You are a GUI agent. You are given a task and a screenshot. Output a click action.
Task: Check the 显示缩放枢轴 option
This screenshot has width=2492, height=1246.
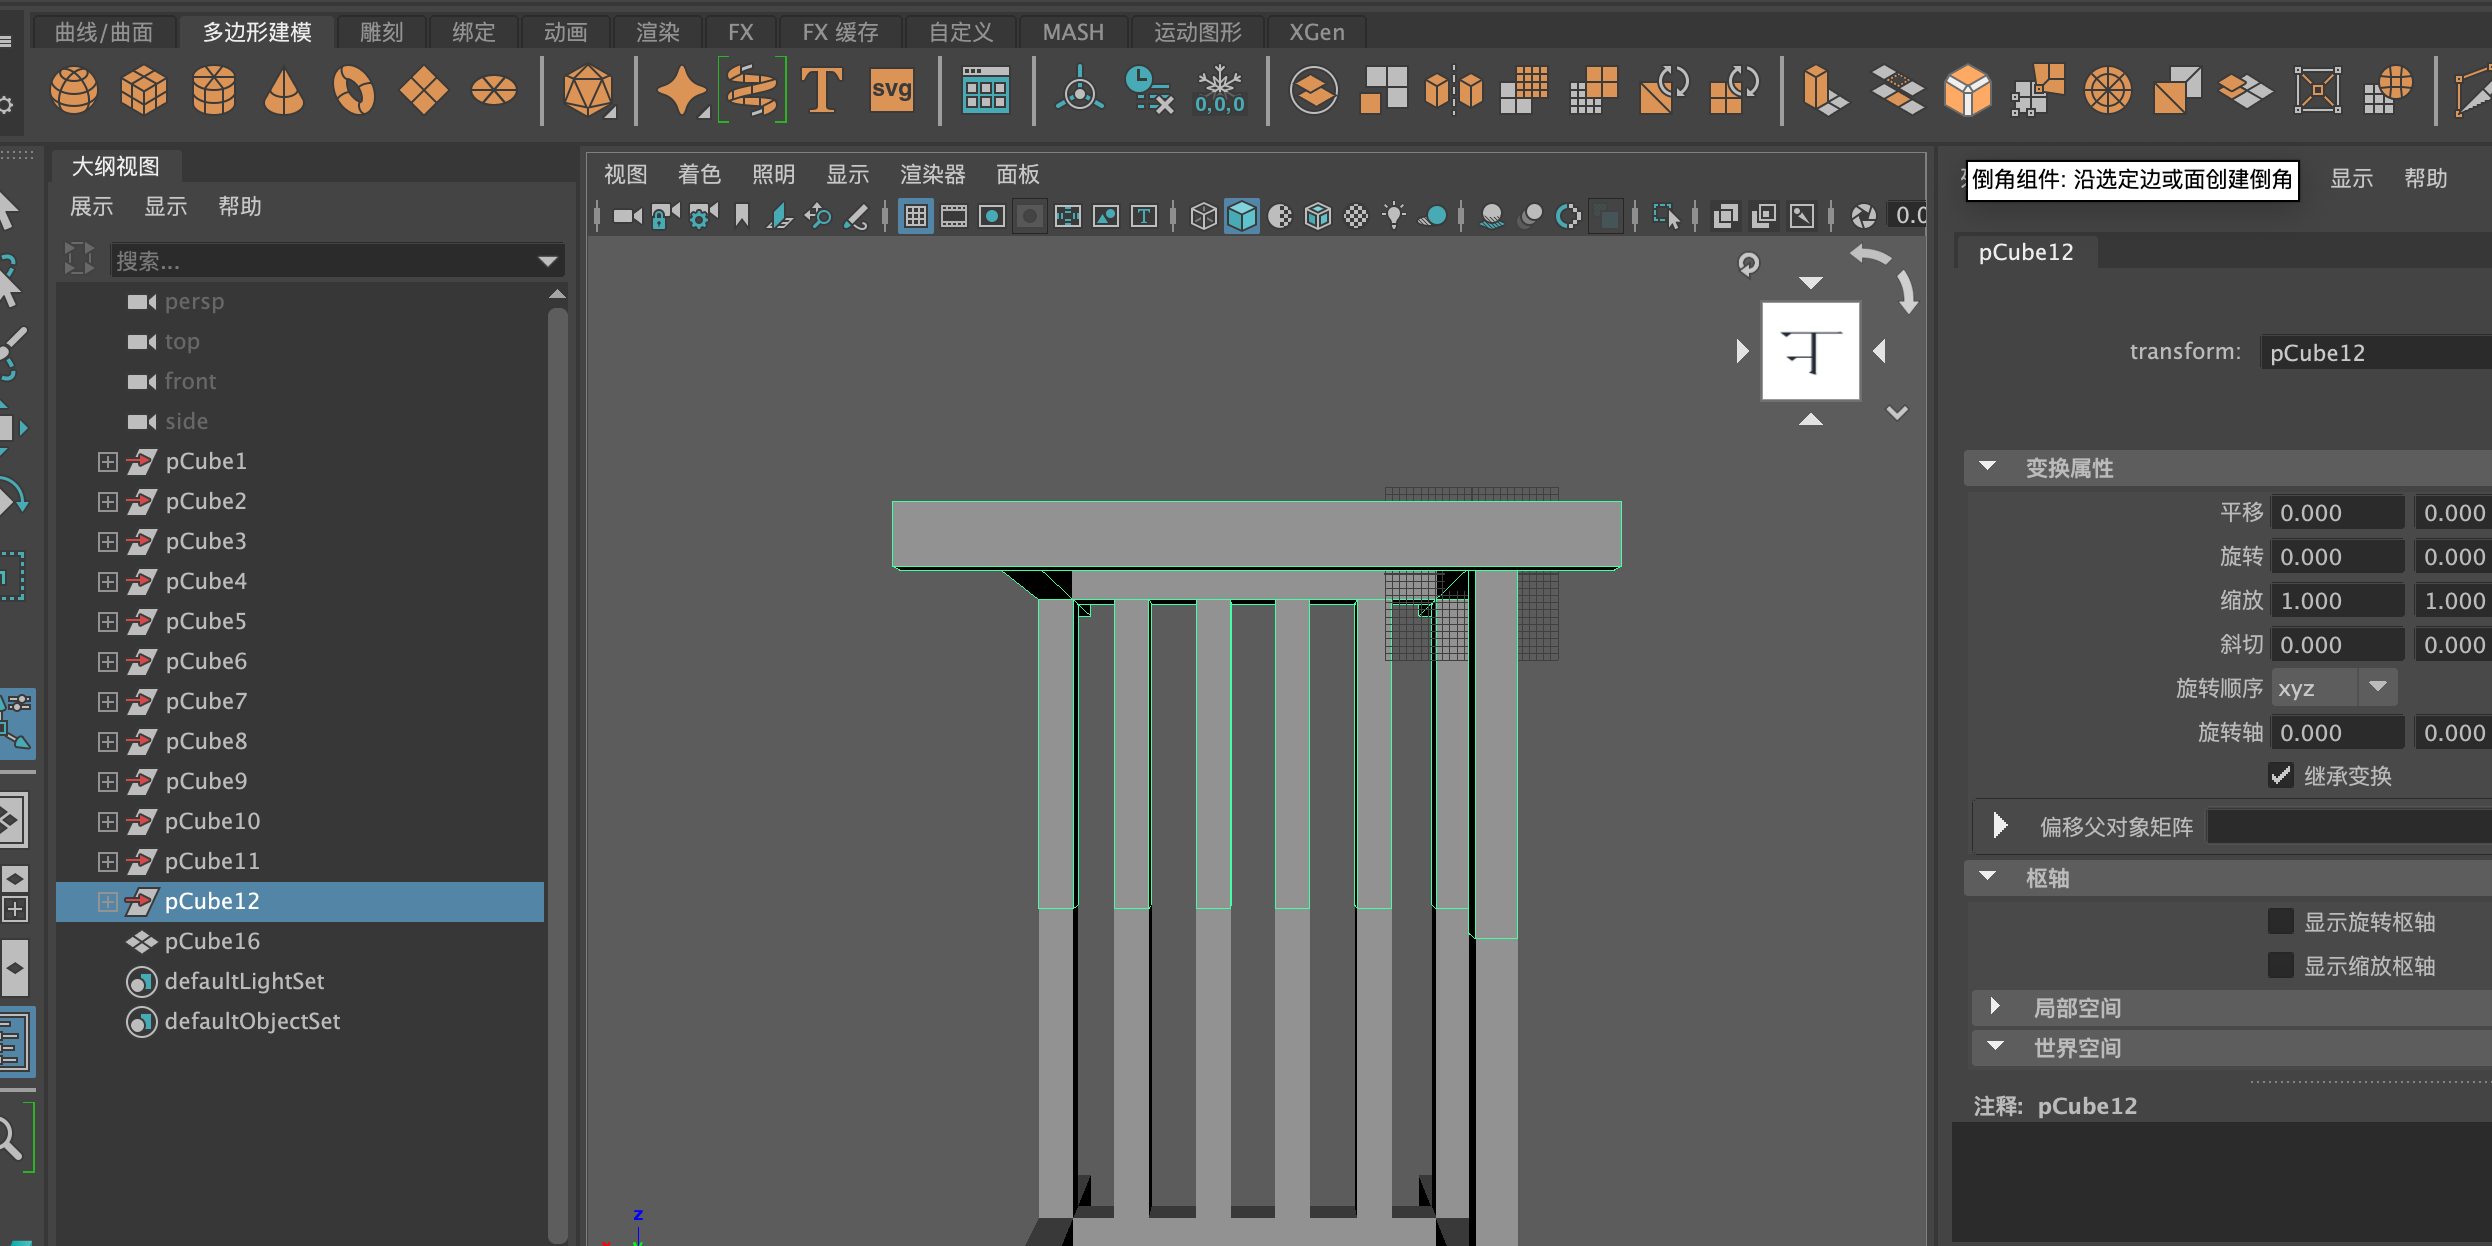point(2280,966)
